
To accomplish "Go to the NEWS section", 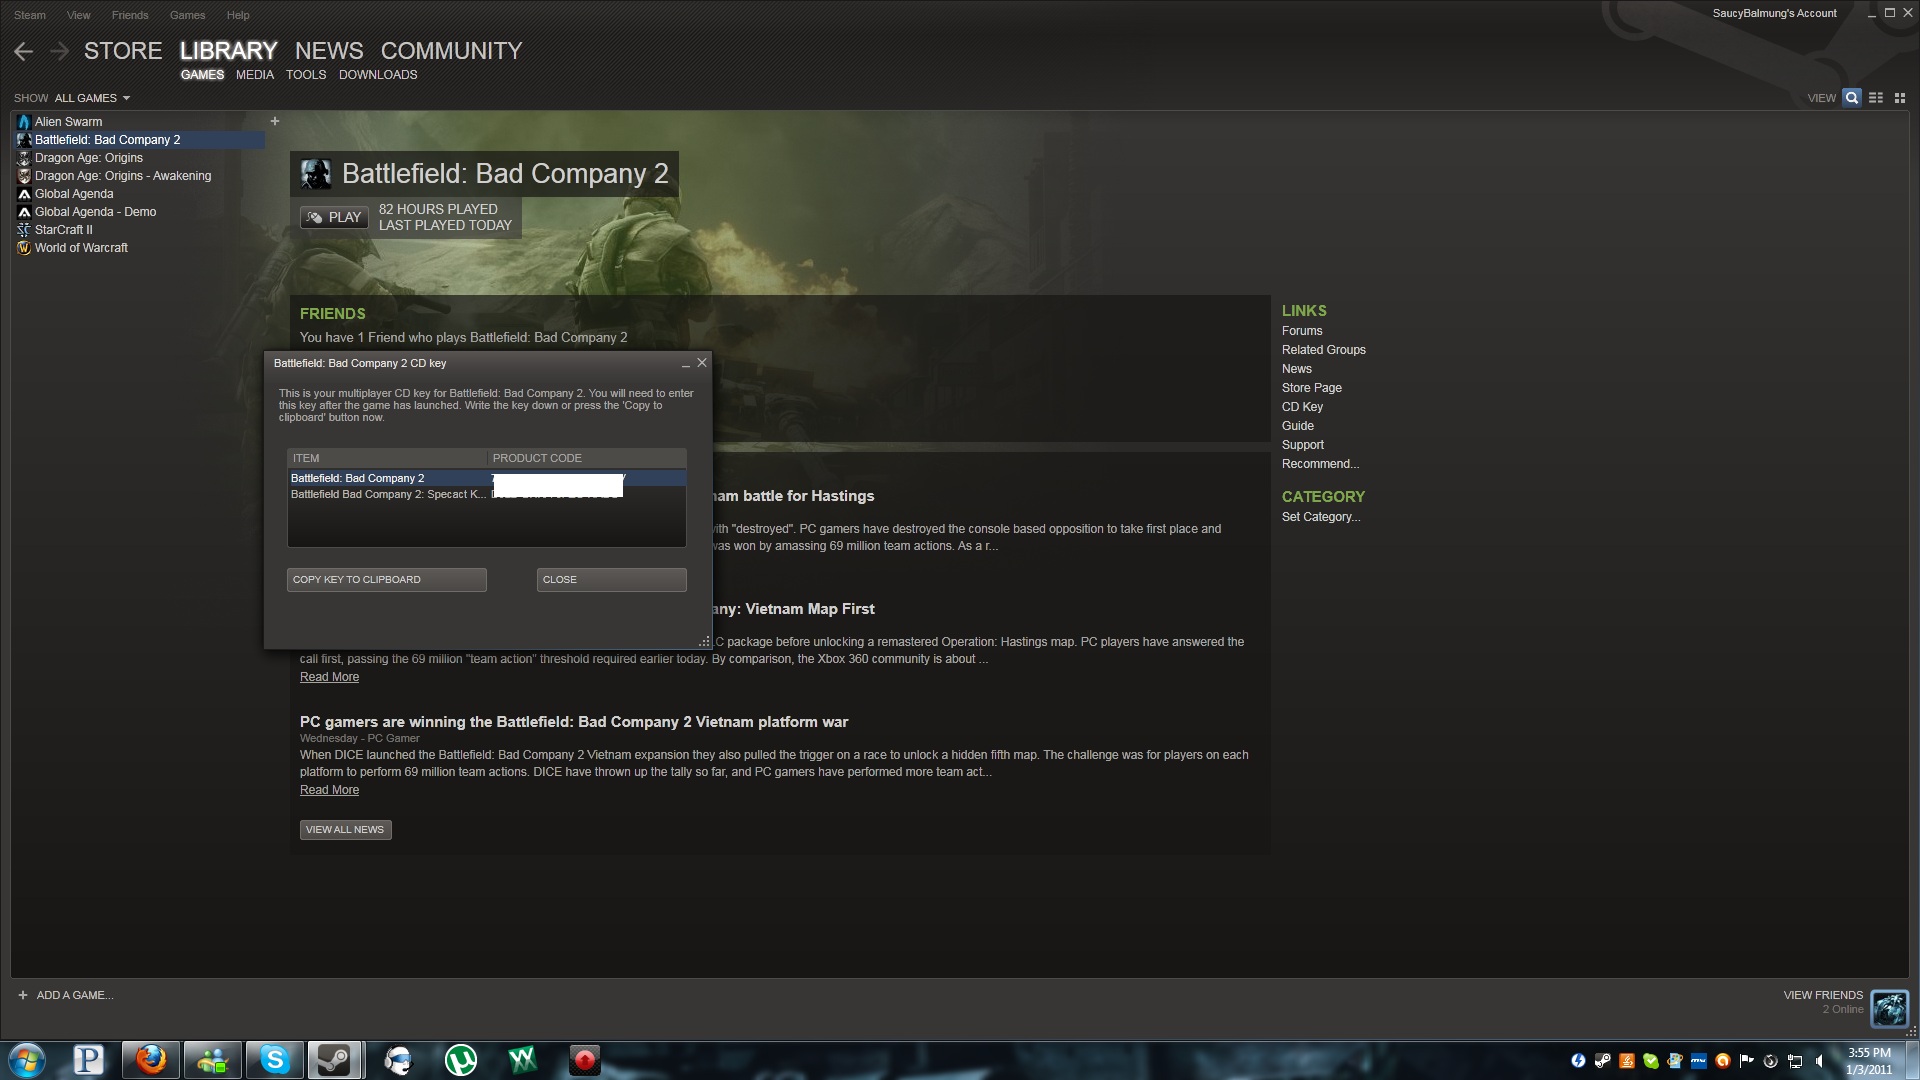I will pos(329,51).
